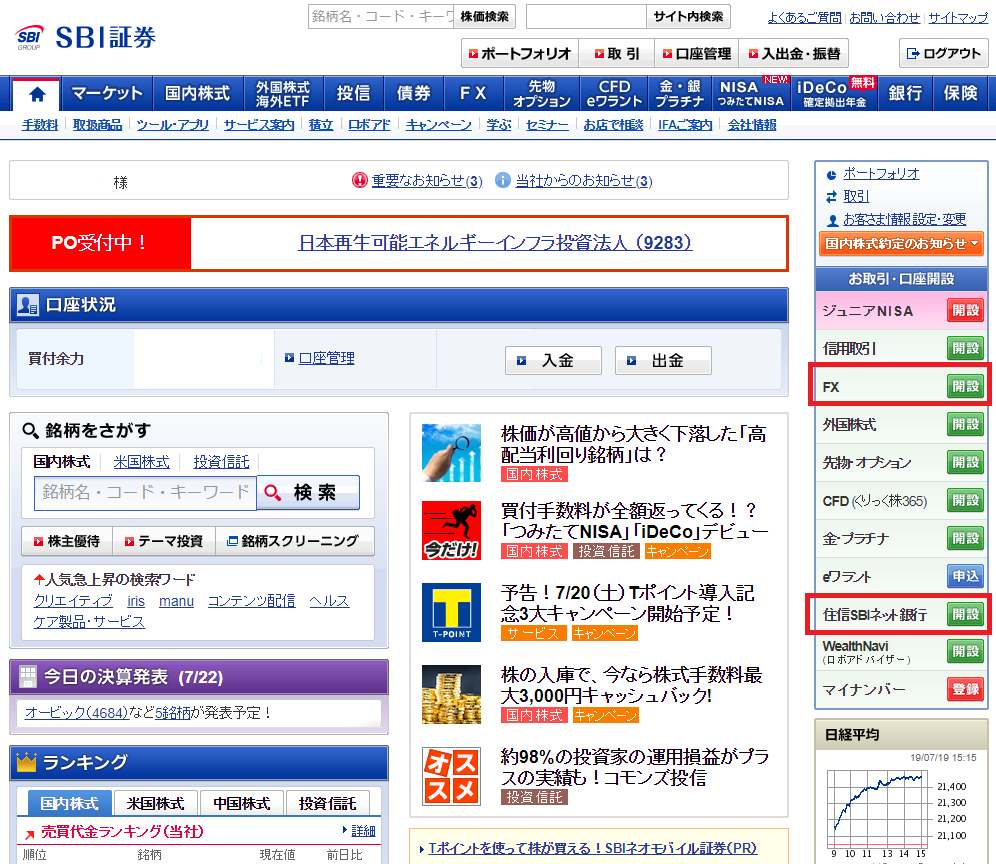Select the 中国株式 ranking tab

click(241, 804)
